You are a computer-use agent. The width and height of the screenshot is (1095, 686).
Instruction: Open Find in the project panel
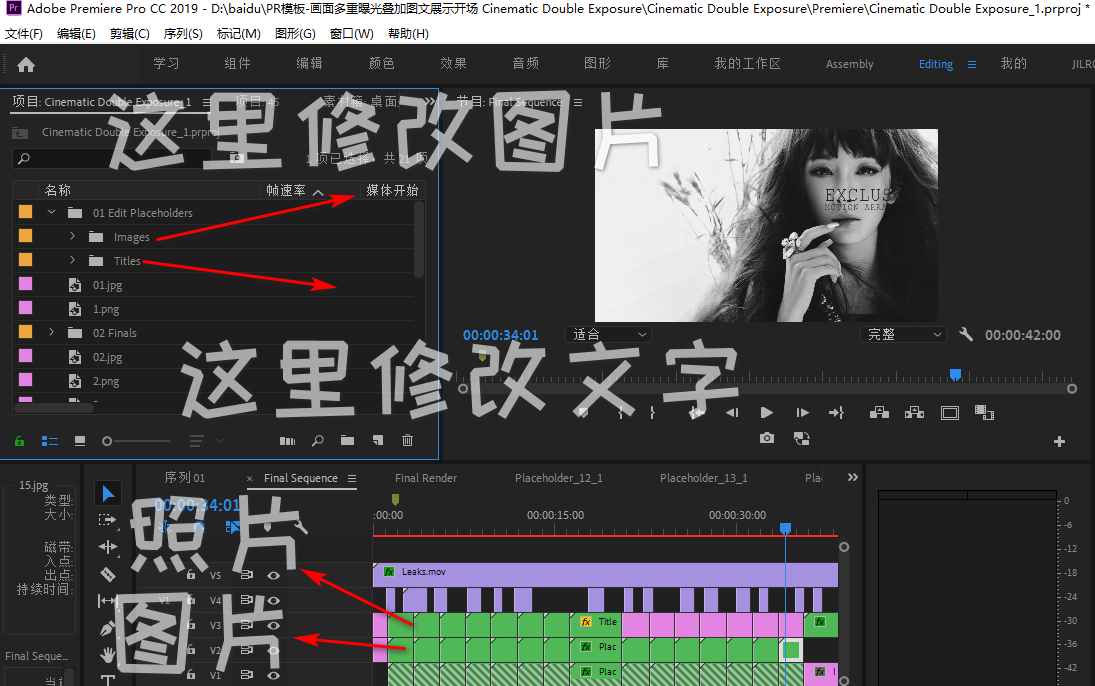click(318, 441)
